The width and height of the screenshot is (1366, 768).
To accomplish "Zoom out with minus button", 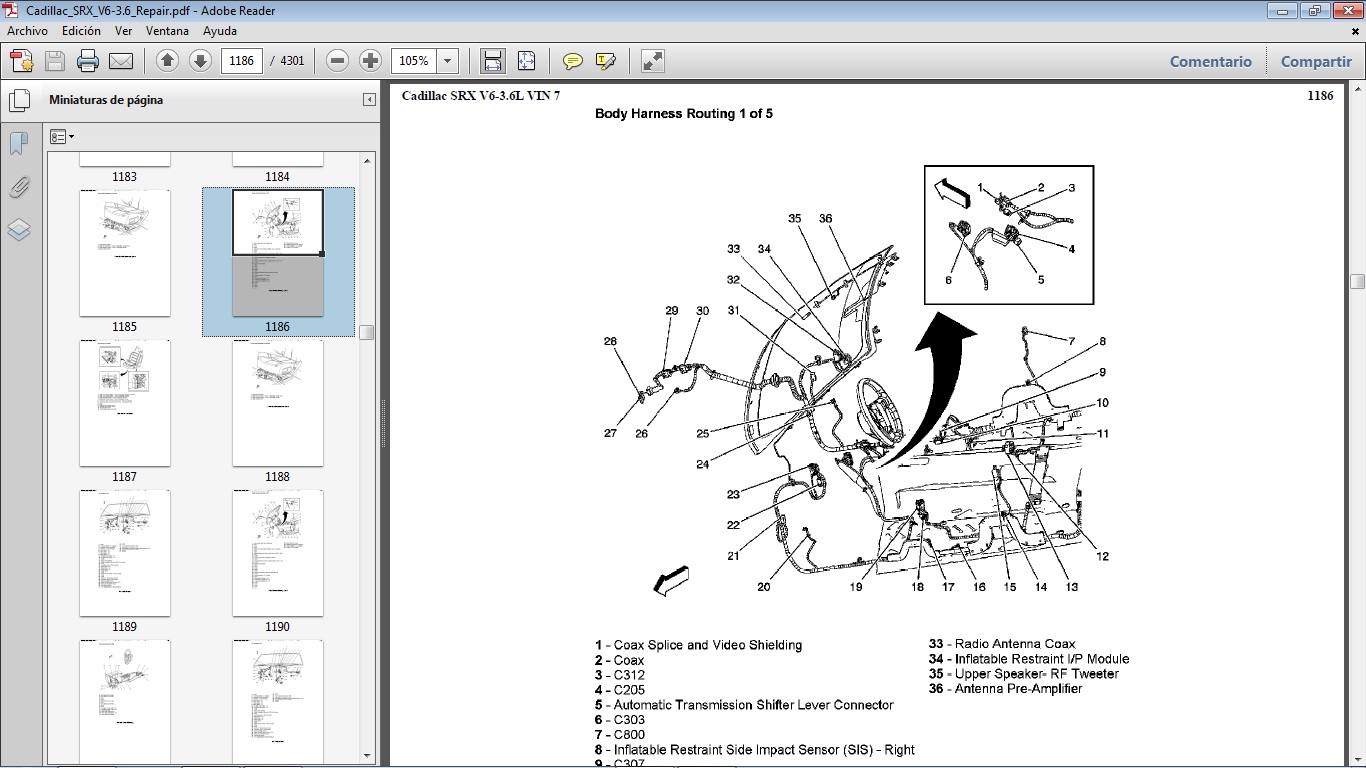I will pyautogui.click(x=338, y=61).
